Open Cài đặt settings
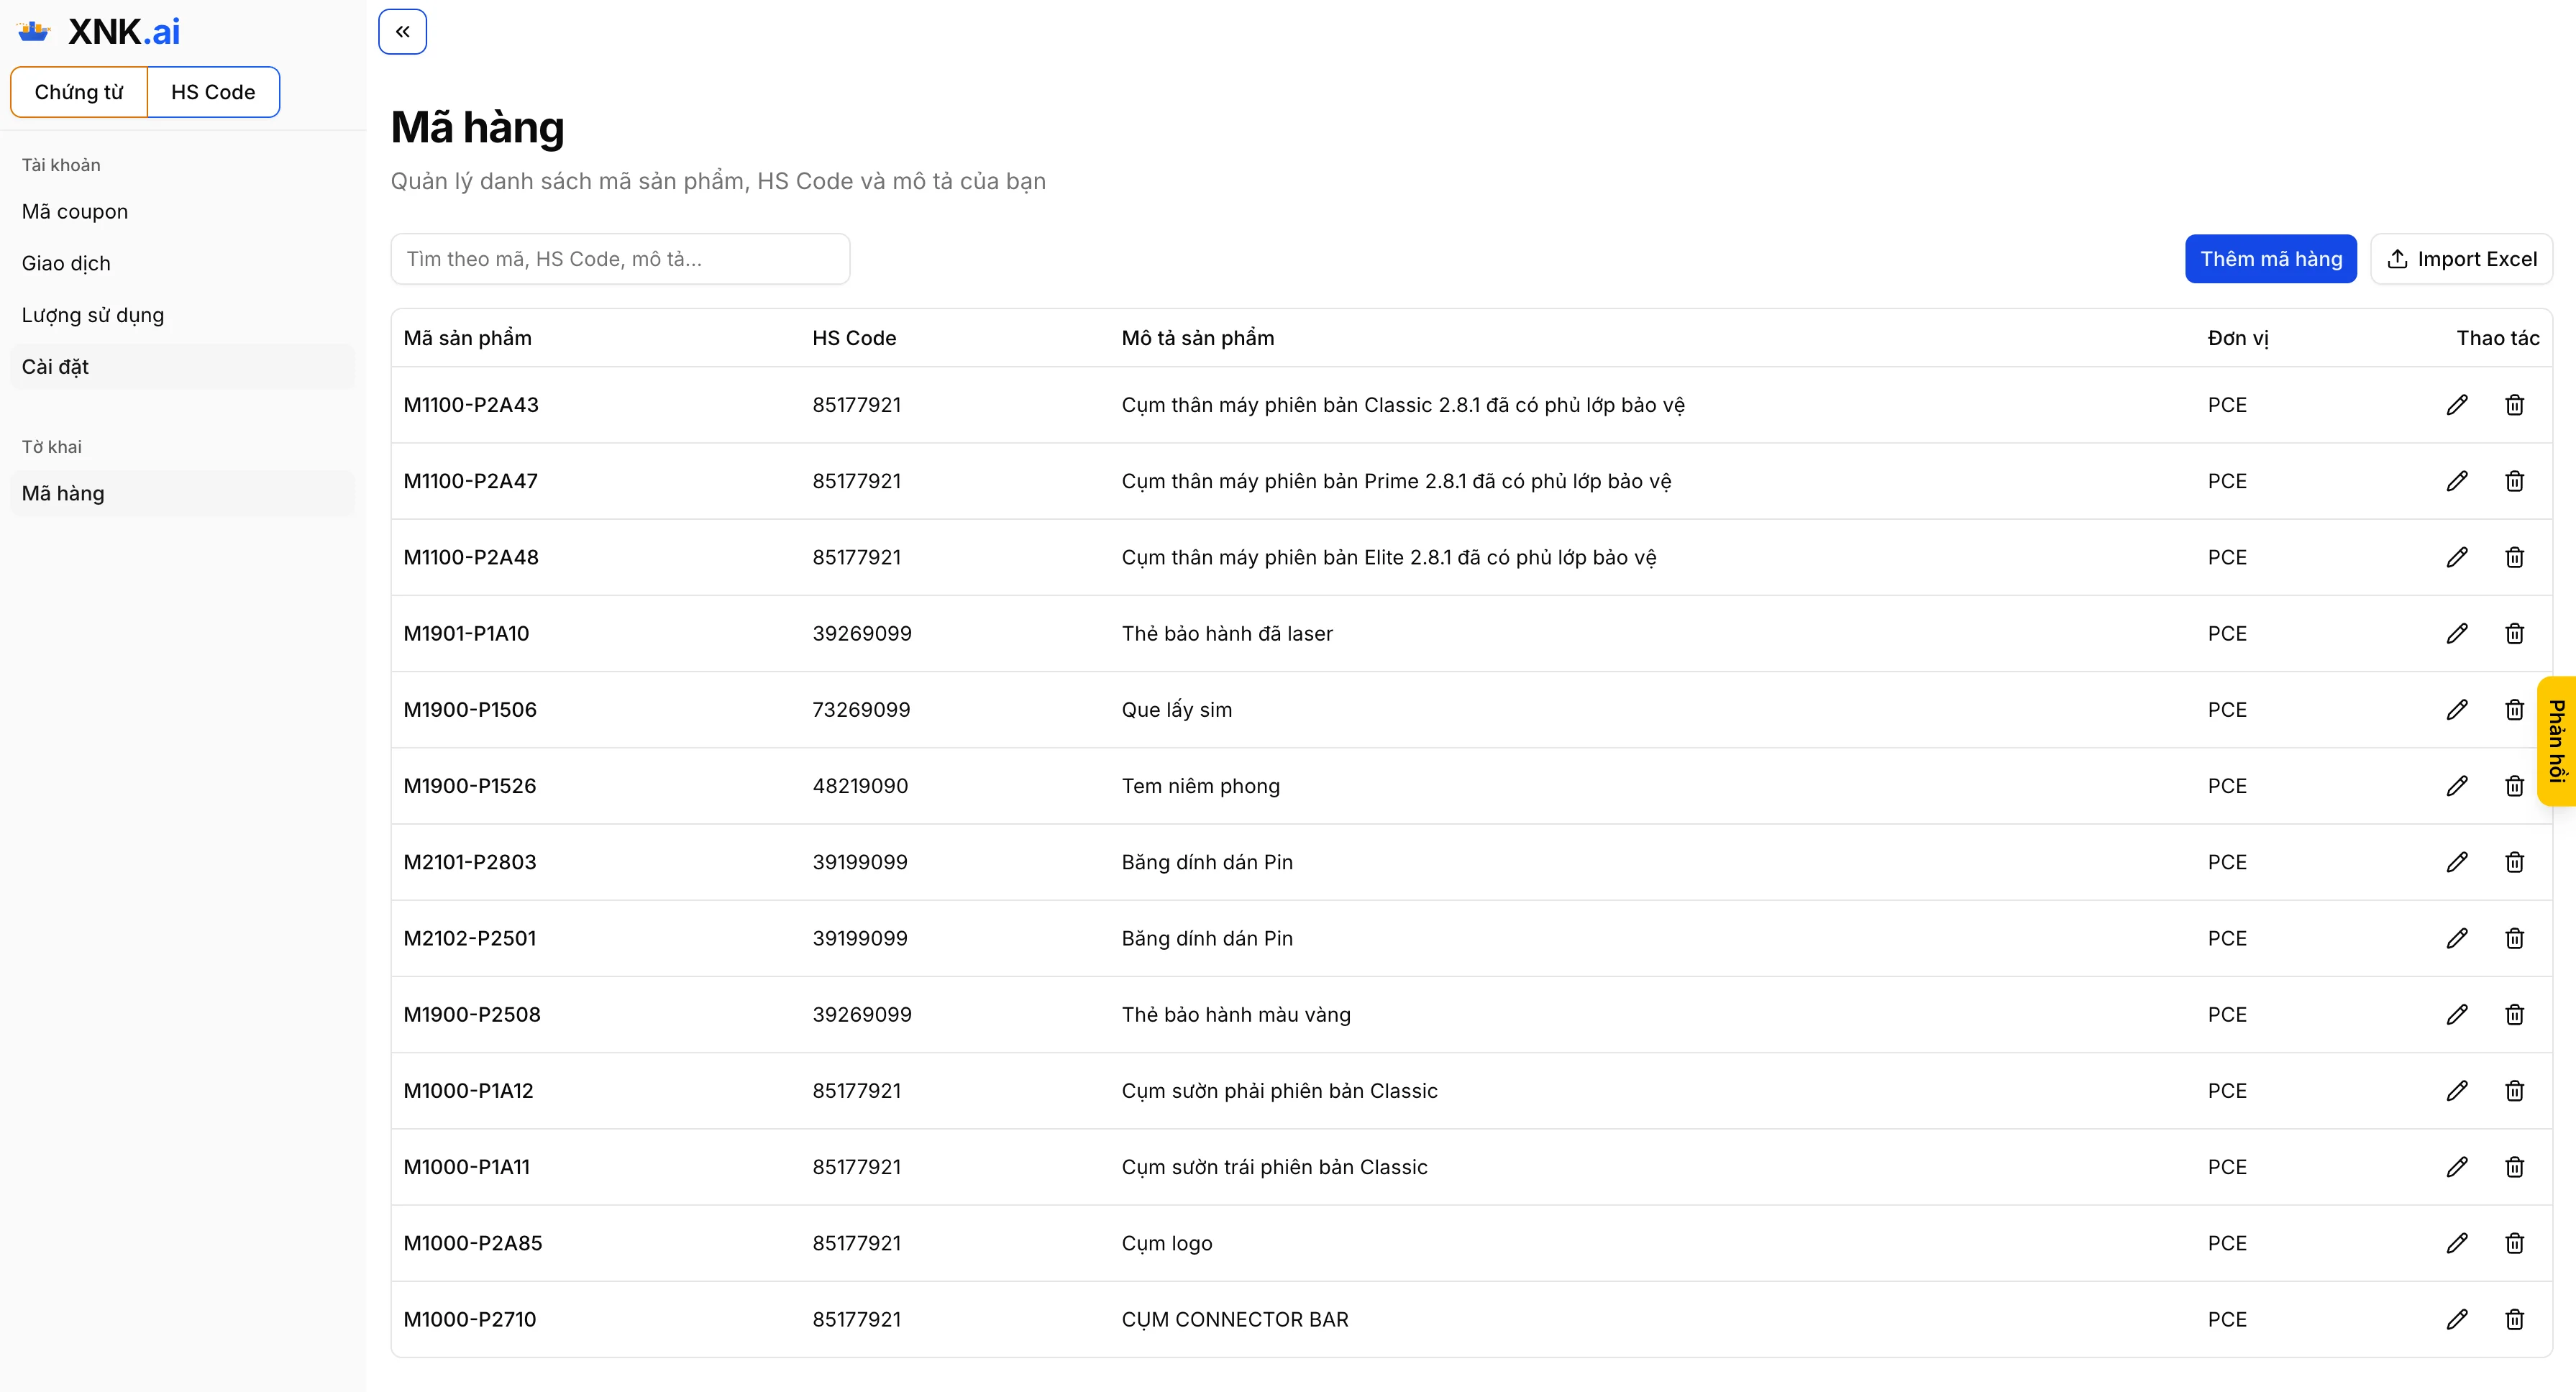This screenshot has width=2576, height=1392. (55, 367)
